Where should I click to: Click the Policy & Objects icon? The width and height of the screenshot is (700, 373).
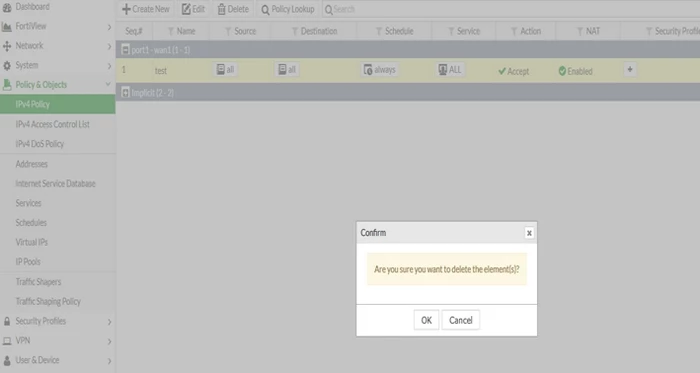(x=7, y=85)
